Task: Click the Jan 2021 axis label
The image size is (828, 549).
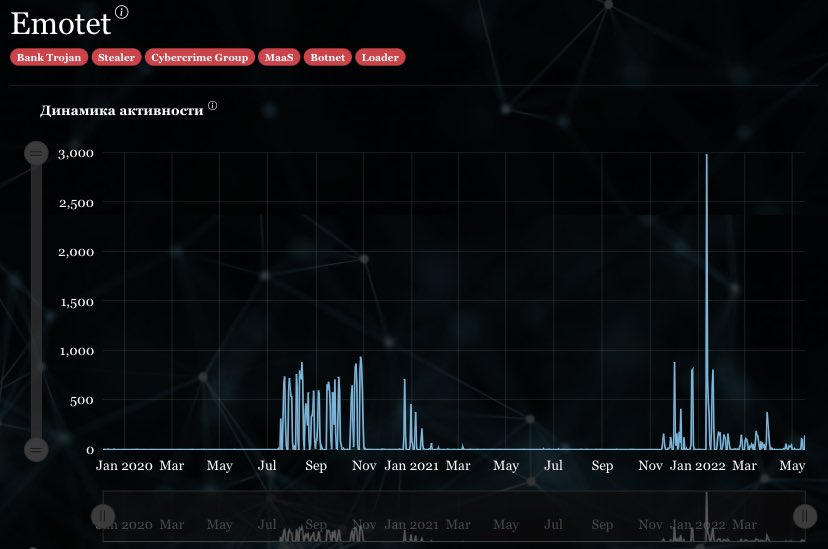Action: click(x=411, y=466)
